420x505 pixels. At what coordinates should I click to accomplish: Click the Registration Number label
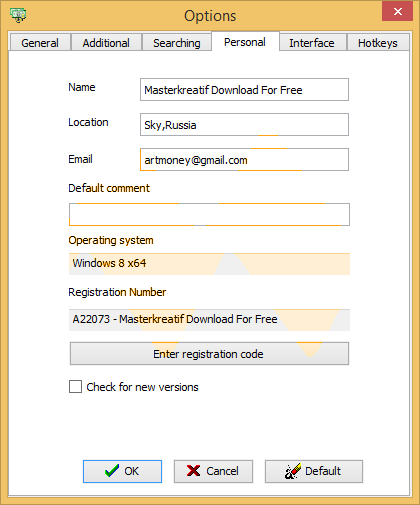click(117, 292)
